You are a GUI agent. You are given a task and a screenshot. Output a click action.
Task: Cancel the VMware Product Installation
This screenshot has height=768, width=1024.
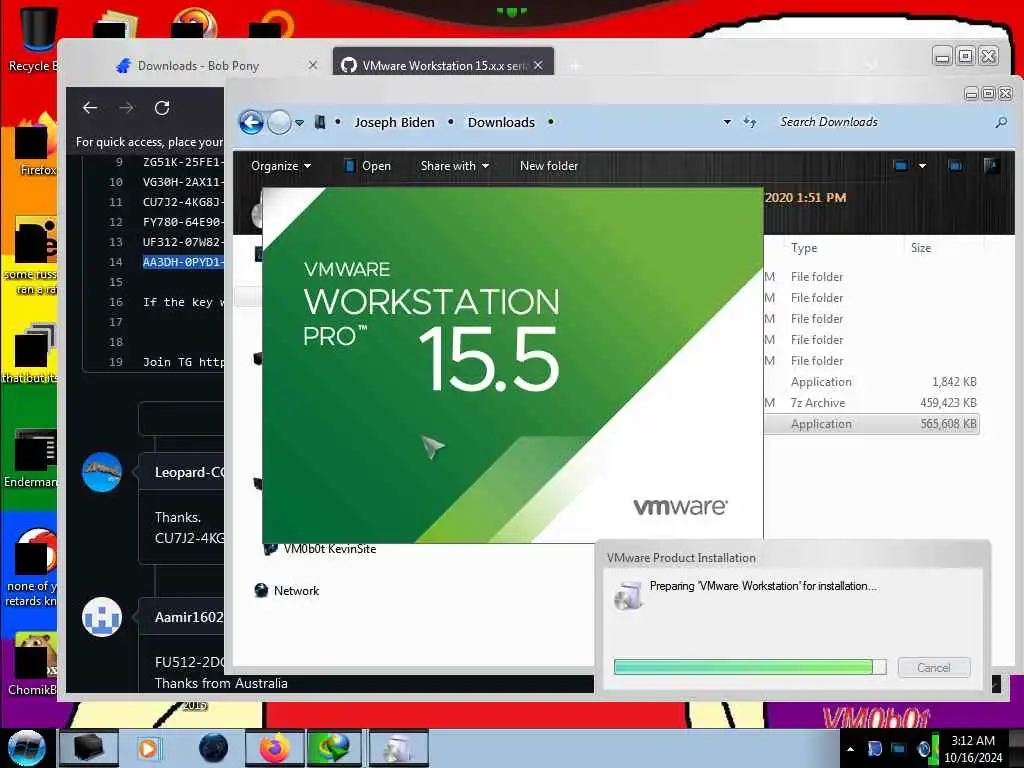point(934,667)
